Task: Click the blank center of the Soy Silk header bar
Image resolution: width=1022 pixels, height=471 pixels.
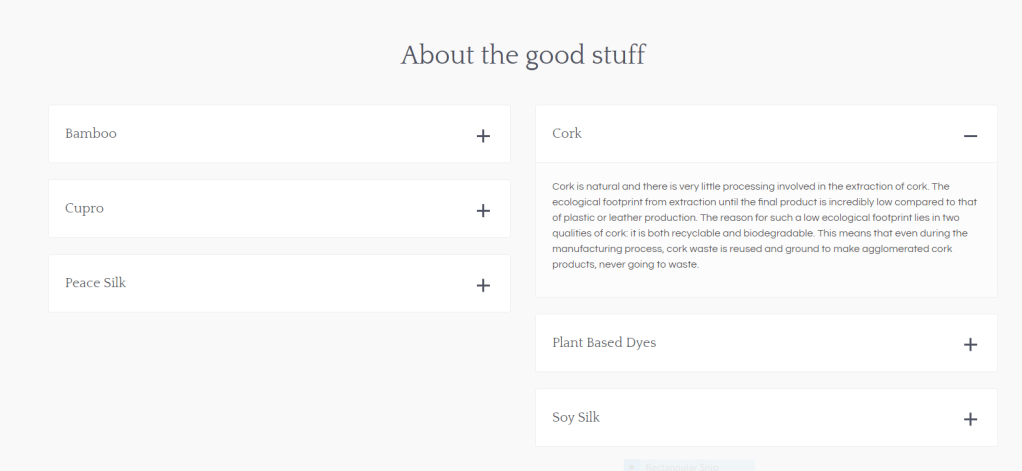Action: pos(766,418)
